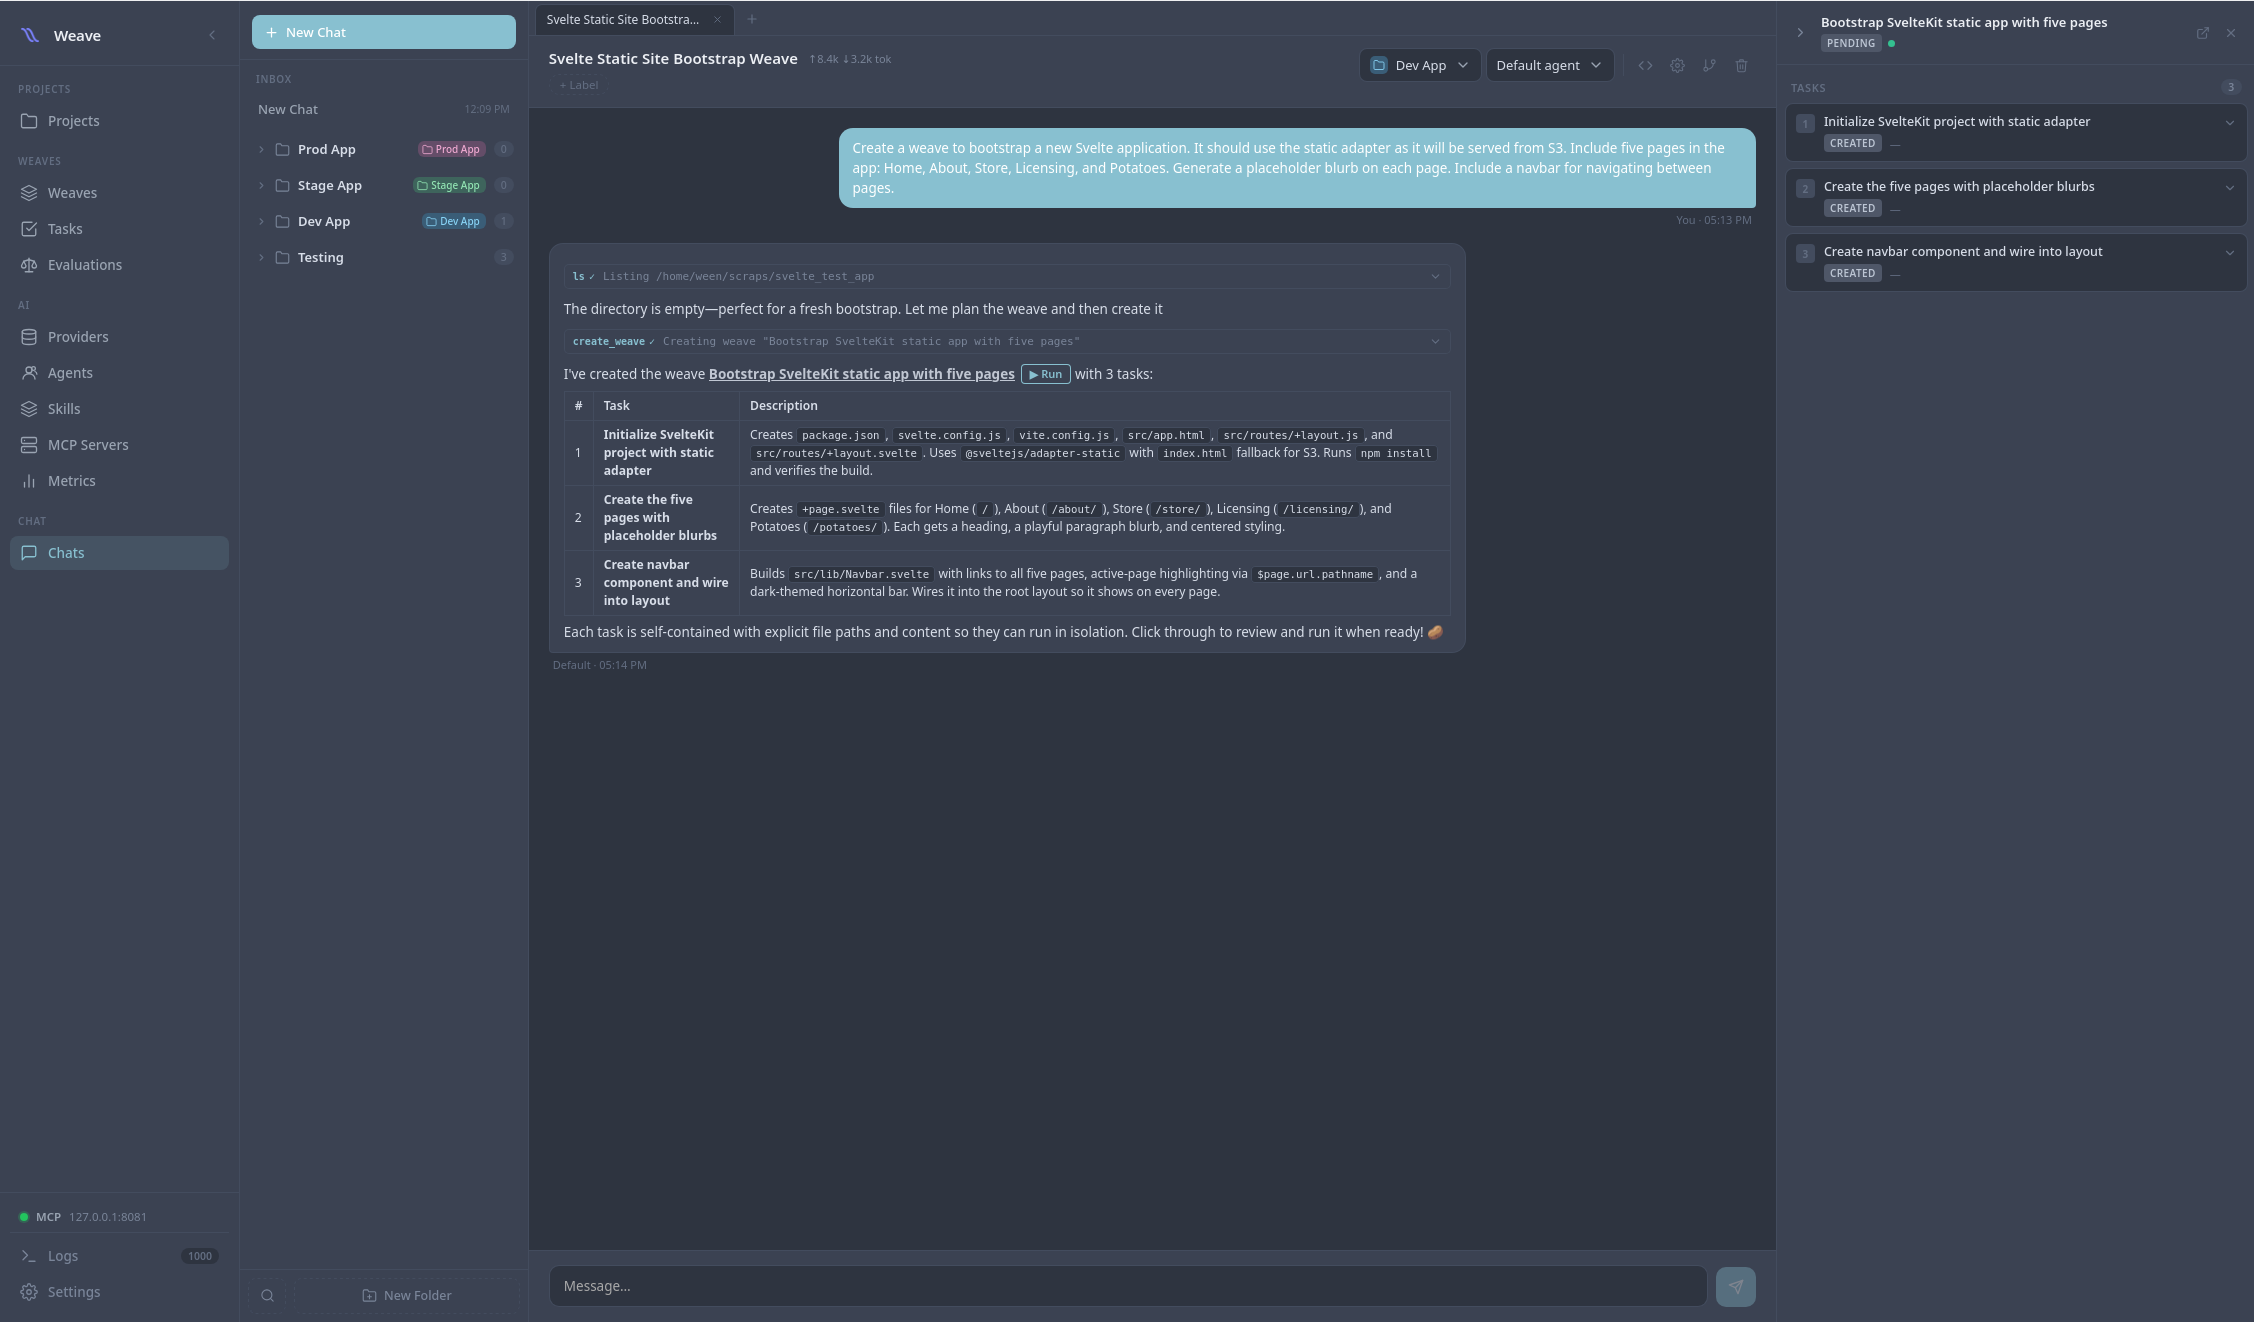This screenshot has height=1322, width=2254.
Task: Click the search icon in chat list footer
Action: [x=267, y=1296]
